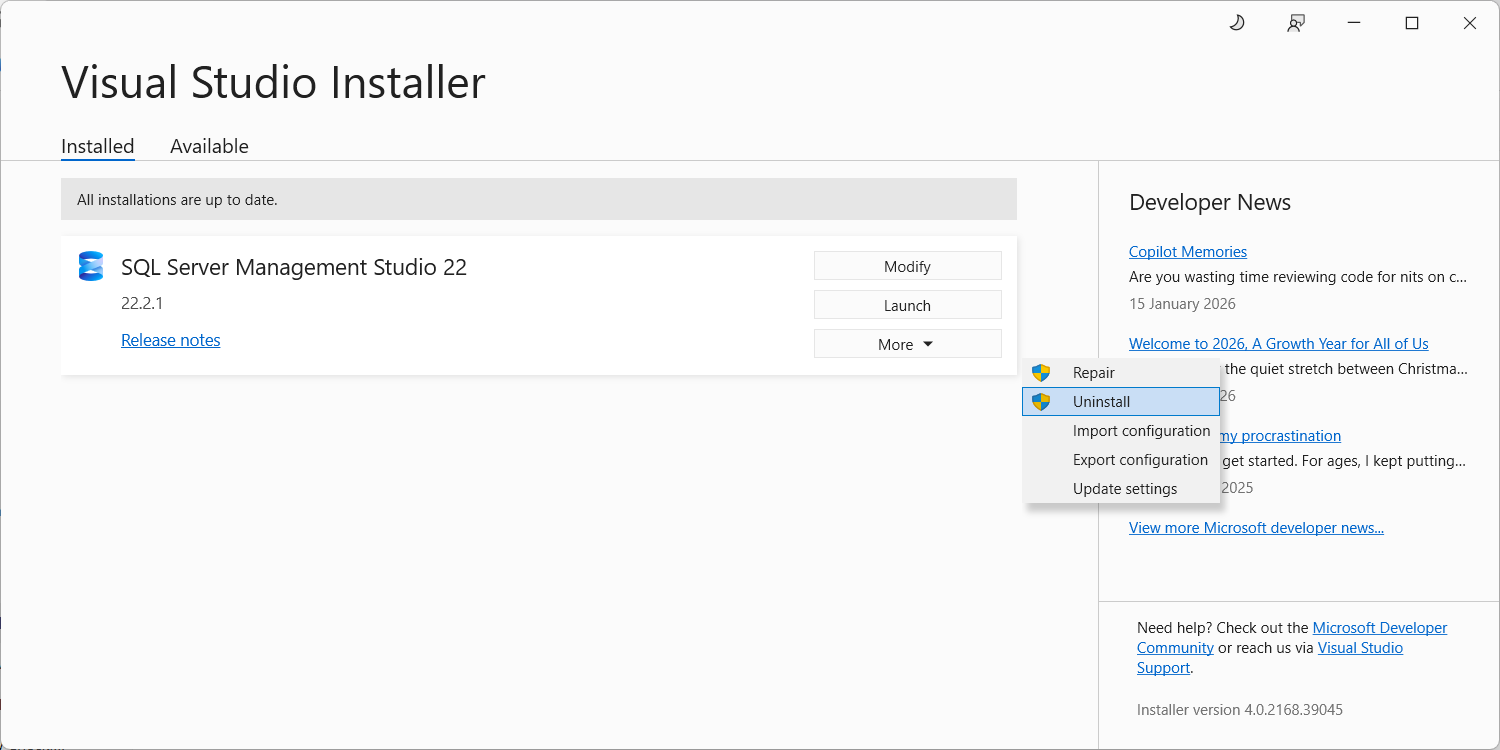1500x750 pixels.
Task: Minimize the installer window
Action: click(x=1354, y=23)
